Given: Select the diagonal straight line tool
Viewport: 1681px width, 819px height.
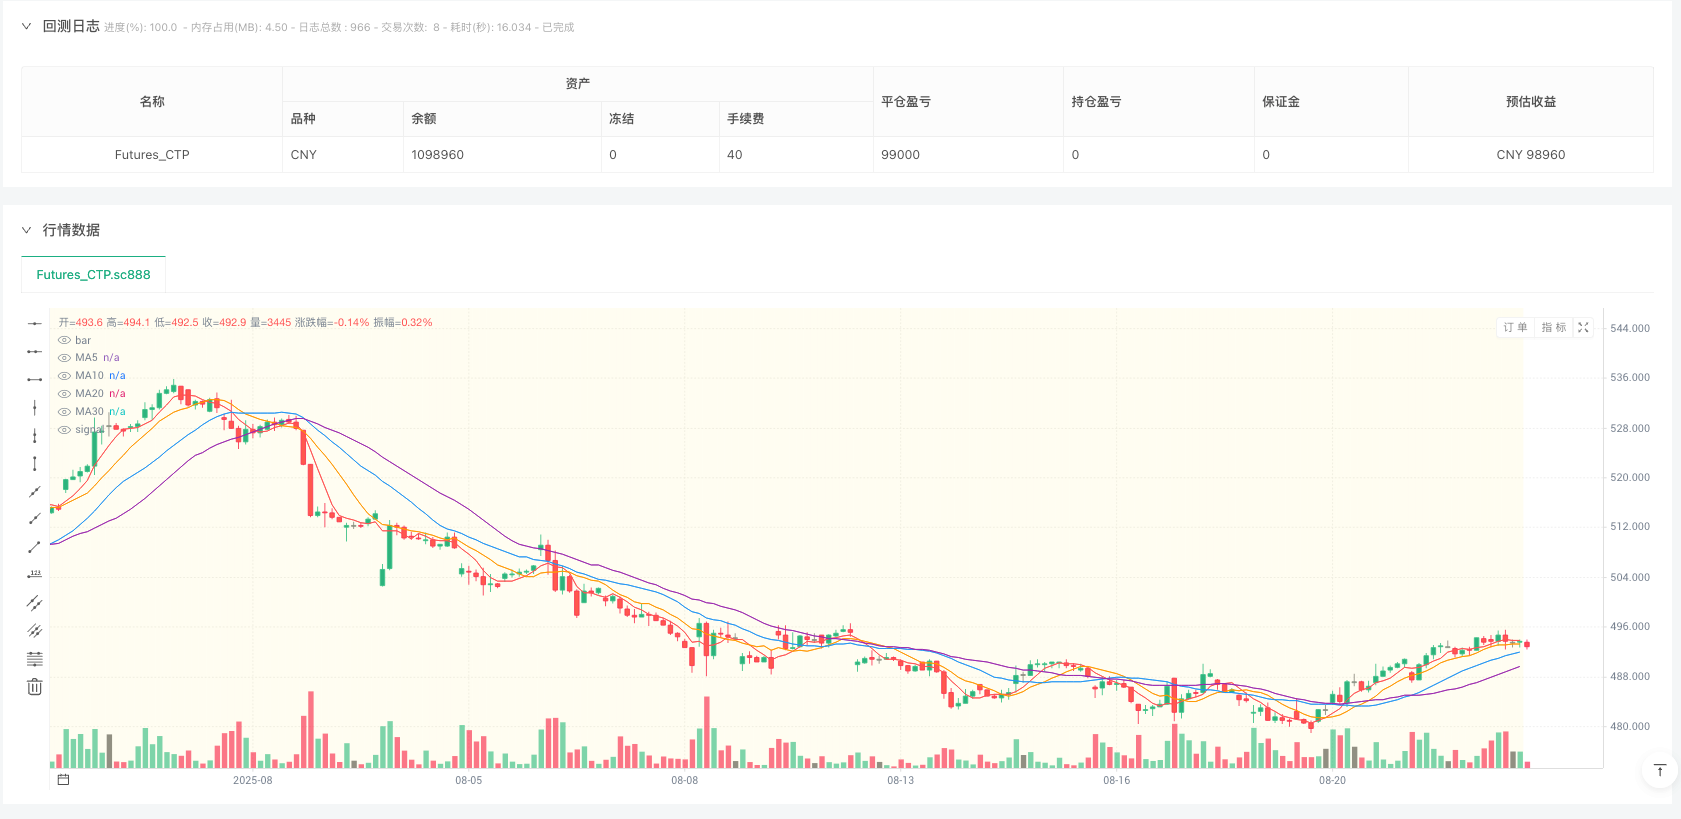Looking at the screenshot, I should tap(34, 491).
